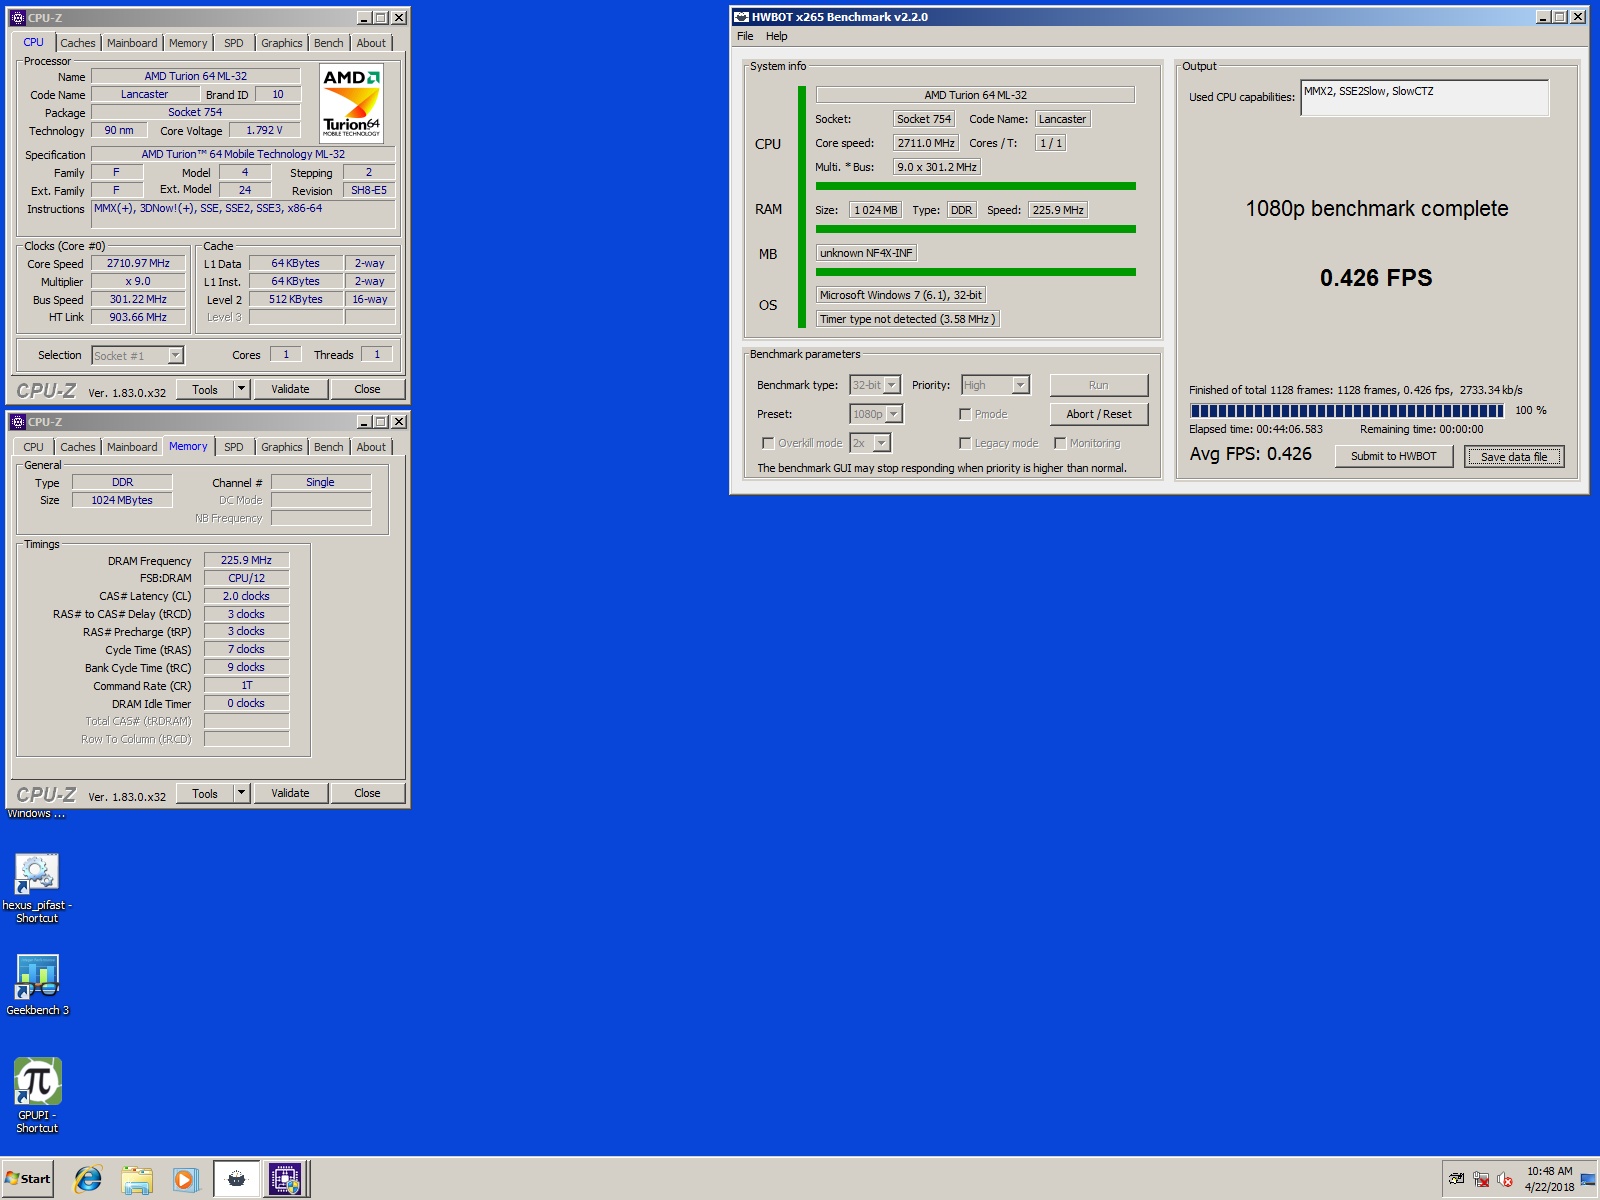The image size is (1600, 1200).
Task: Click Close in bottom CPU-Z window
Action: [x=367, y=793]
